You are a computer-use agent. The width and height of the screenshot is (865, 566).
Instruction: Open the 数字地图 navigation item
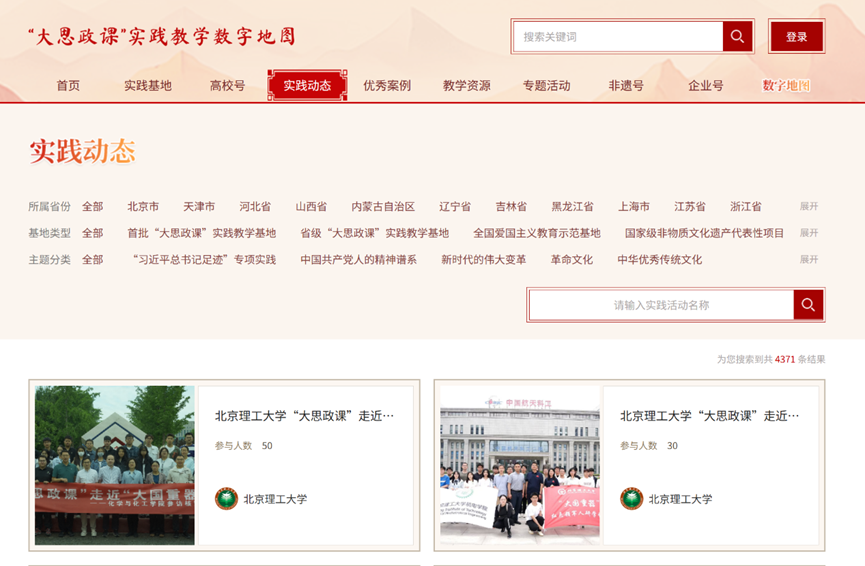pos(786,86)
